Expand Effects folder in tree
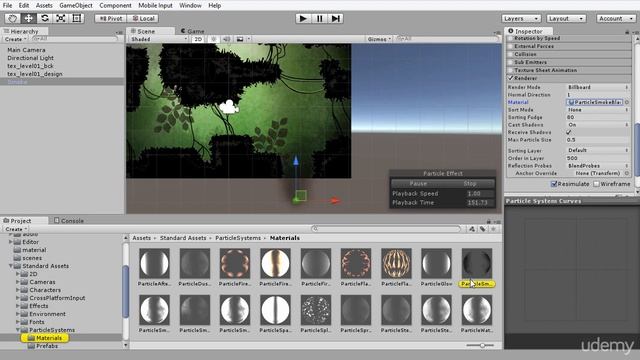The image size is (640, 360). [18, 306]
